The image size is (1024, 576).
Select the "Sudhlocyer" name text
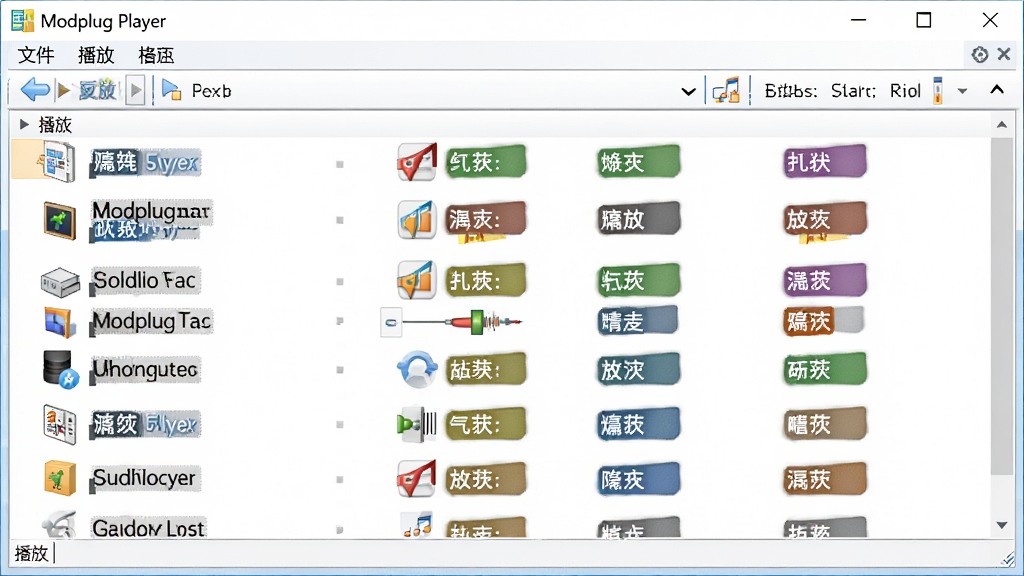(144, 478)
